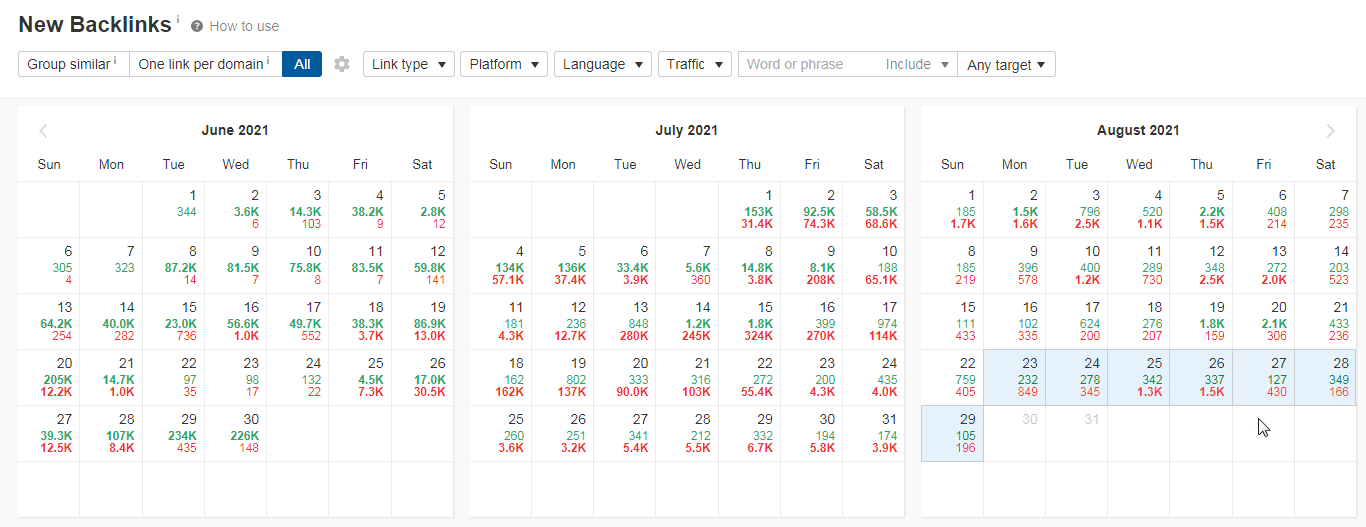
Task: Select August 23 in the calendar
Action: 1014,378
